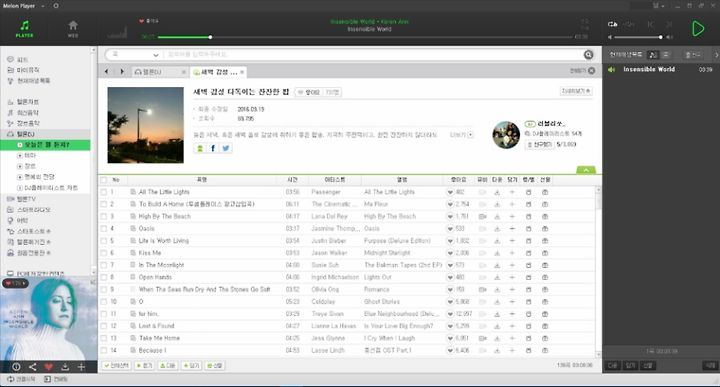Open album info icon under cover art

click(x=16, y=366)
